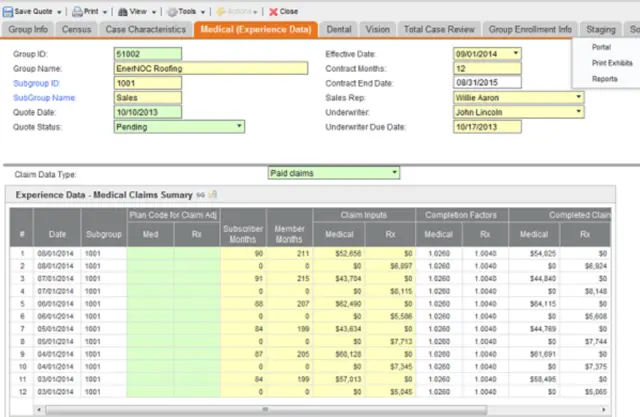Viewport: 640px width, 417px height.
Task: Click the Contract End Date field
Action: pos(487,82)
